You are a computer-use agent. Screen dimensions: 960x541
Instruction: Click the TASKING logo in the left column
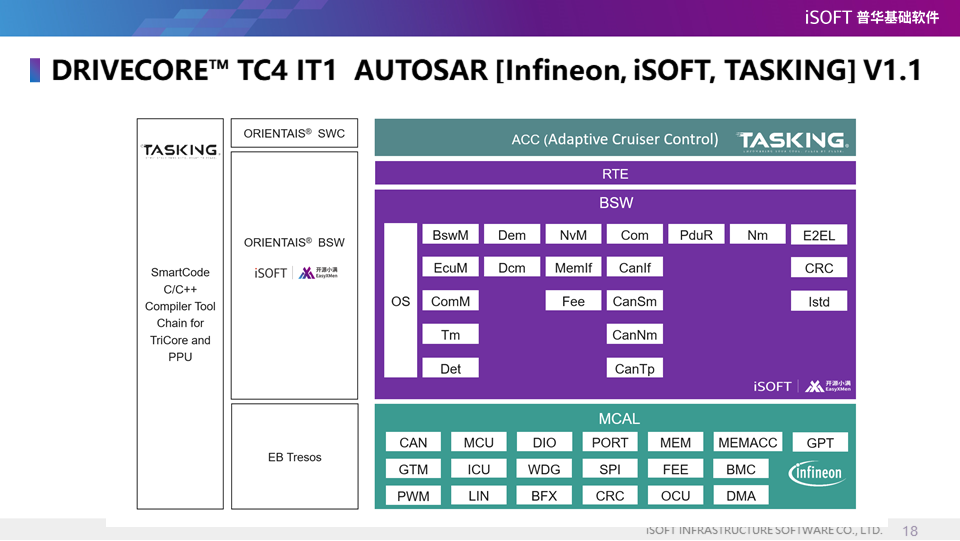click(181, 151)
